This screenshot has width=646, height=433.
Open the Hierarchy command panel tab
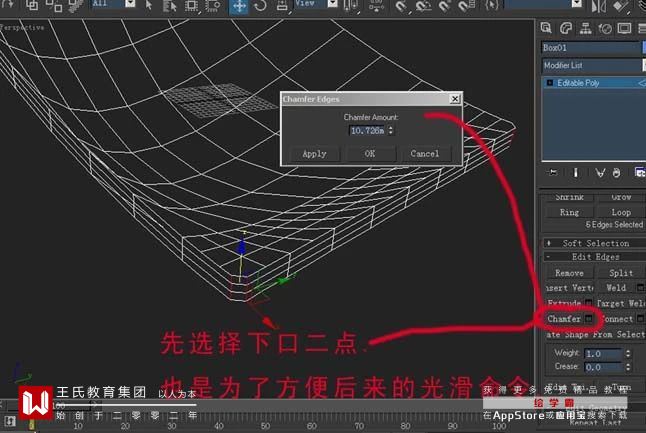585,28
